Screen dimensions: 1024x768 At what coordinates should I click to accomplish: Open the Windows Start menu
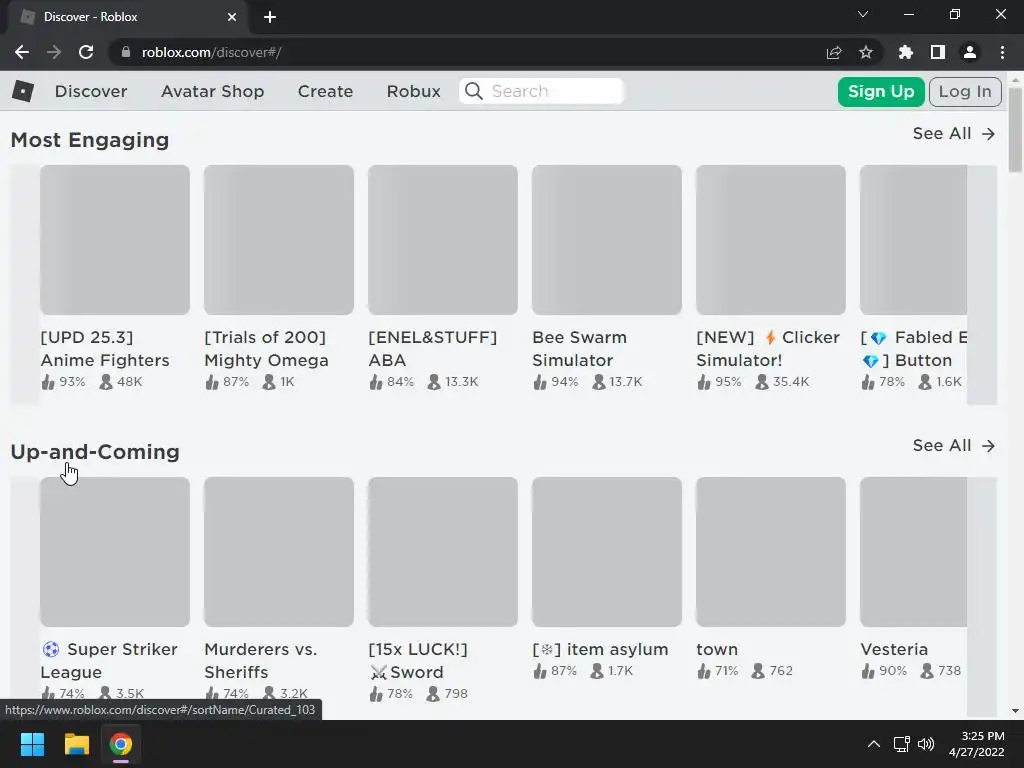click(x=32, y=744)
